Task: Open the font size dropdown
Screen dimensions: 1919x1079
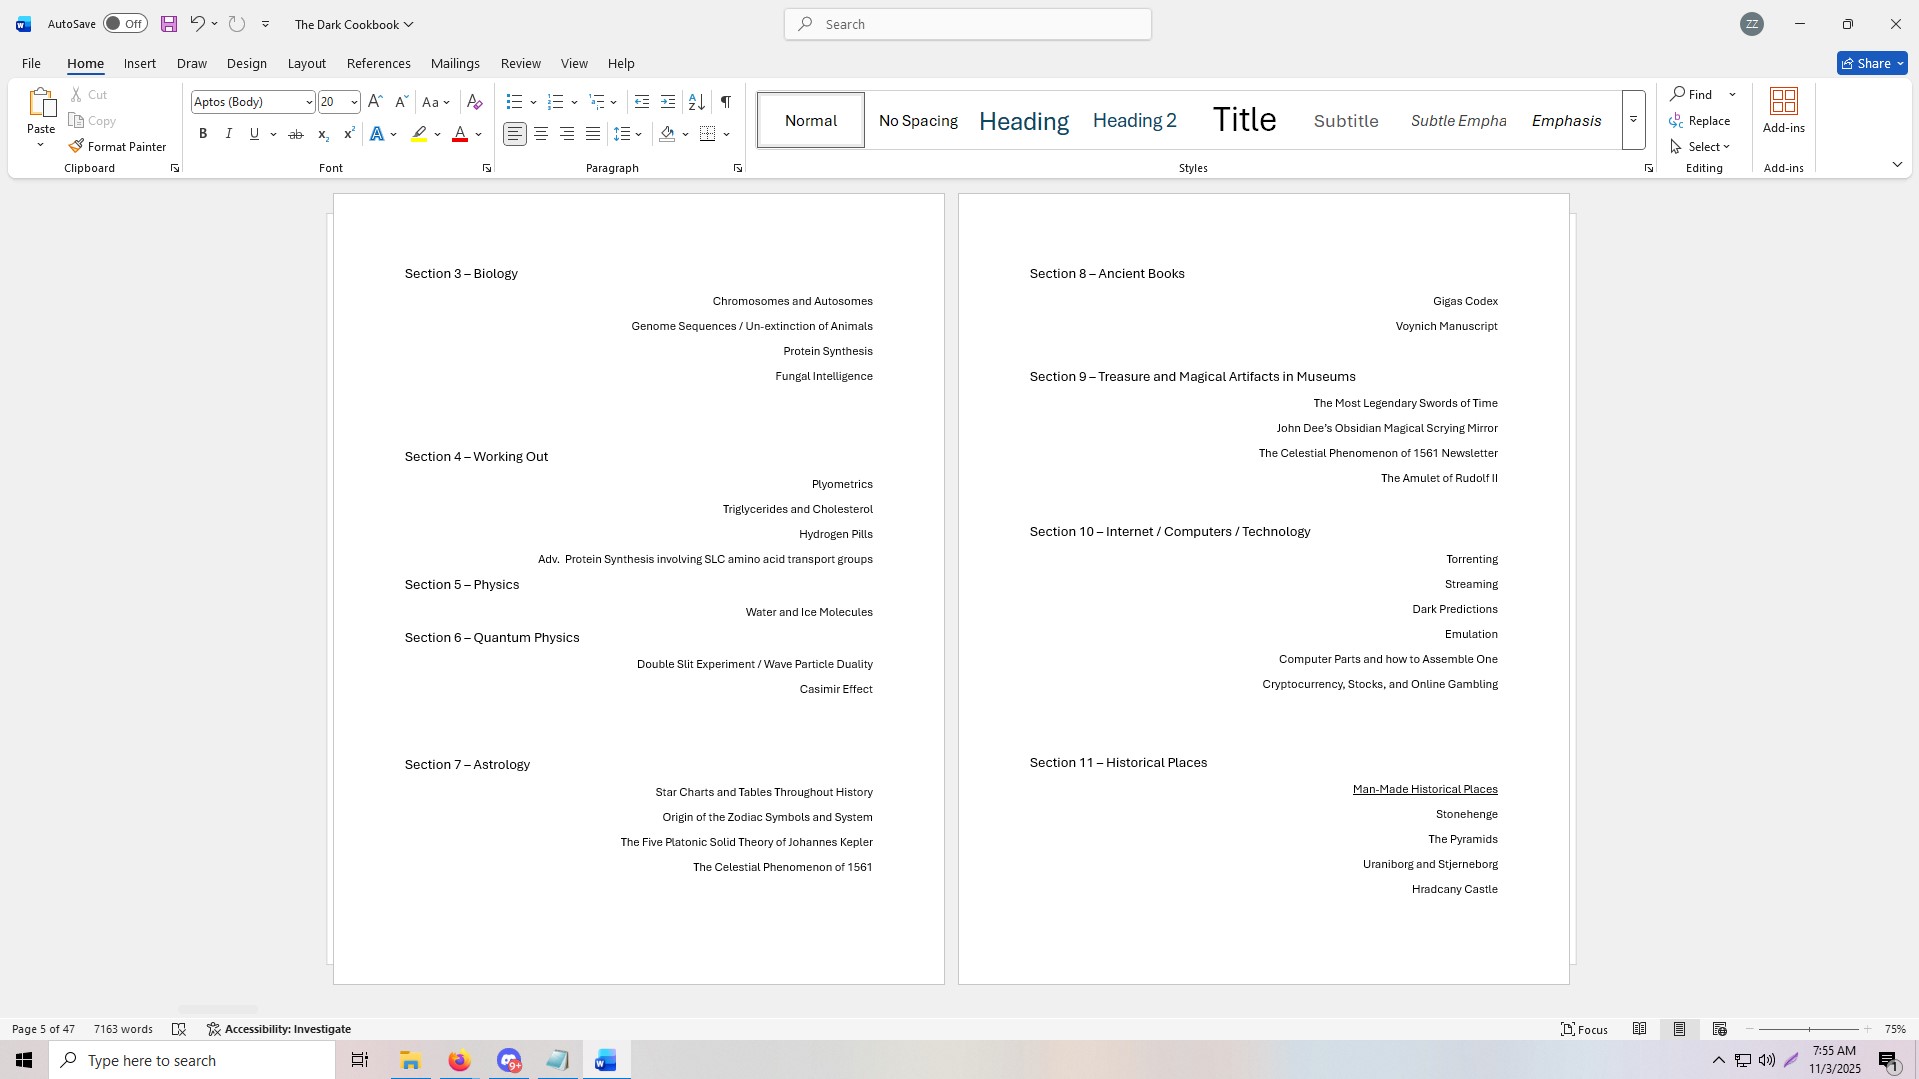Action: point(354,102)
